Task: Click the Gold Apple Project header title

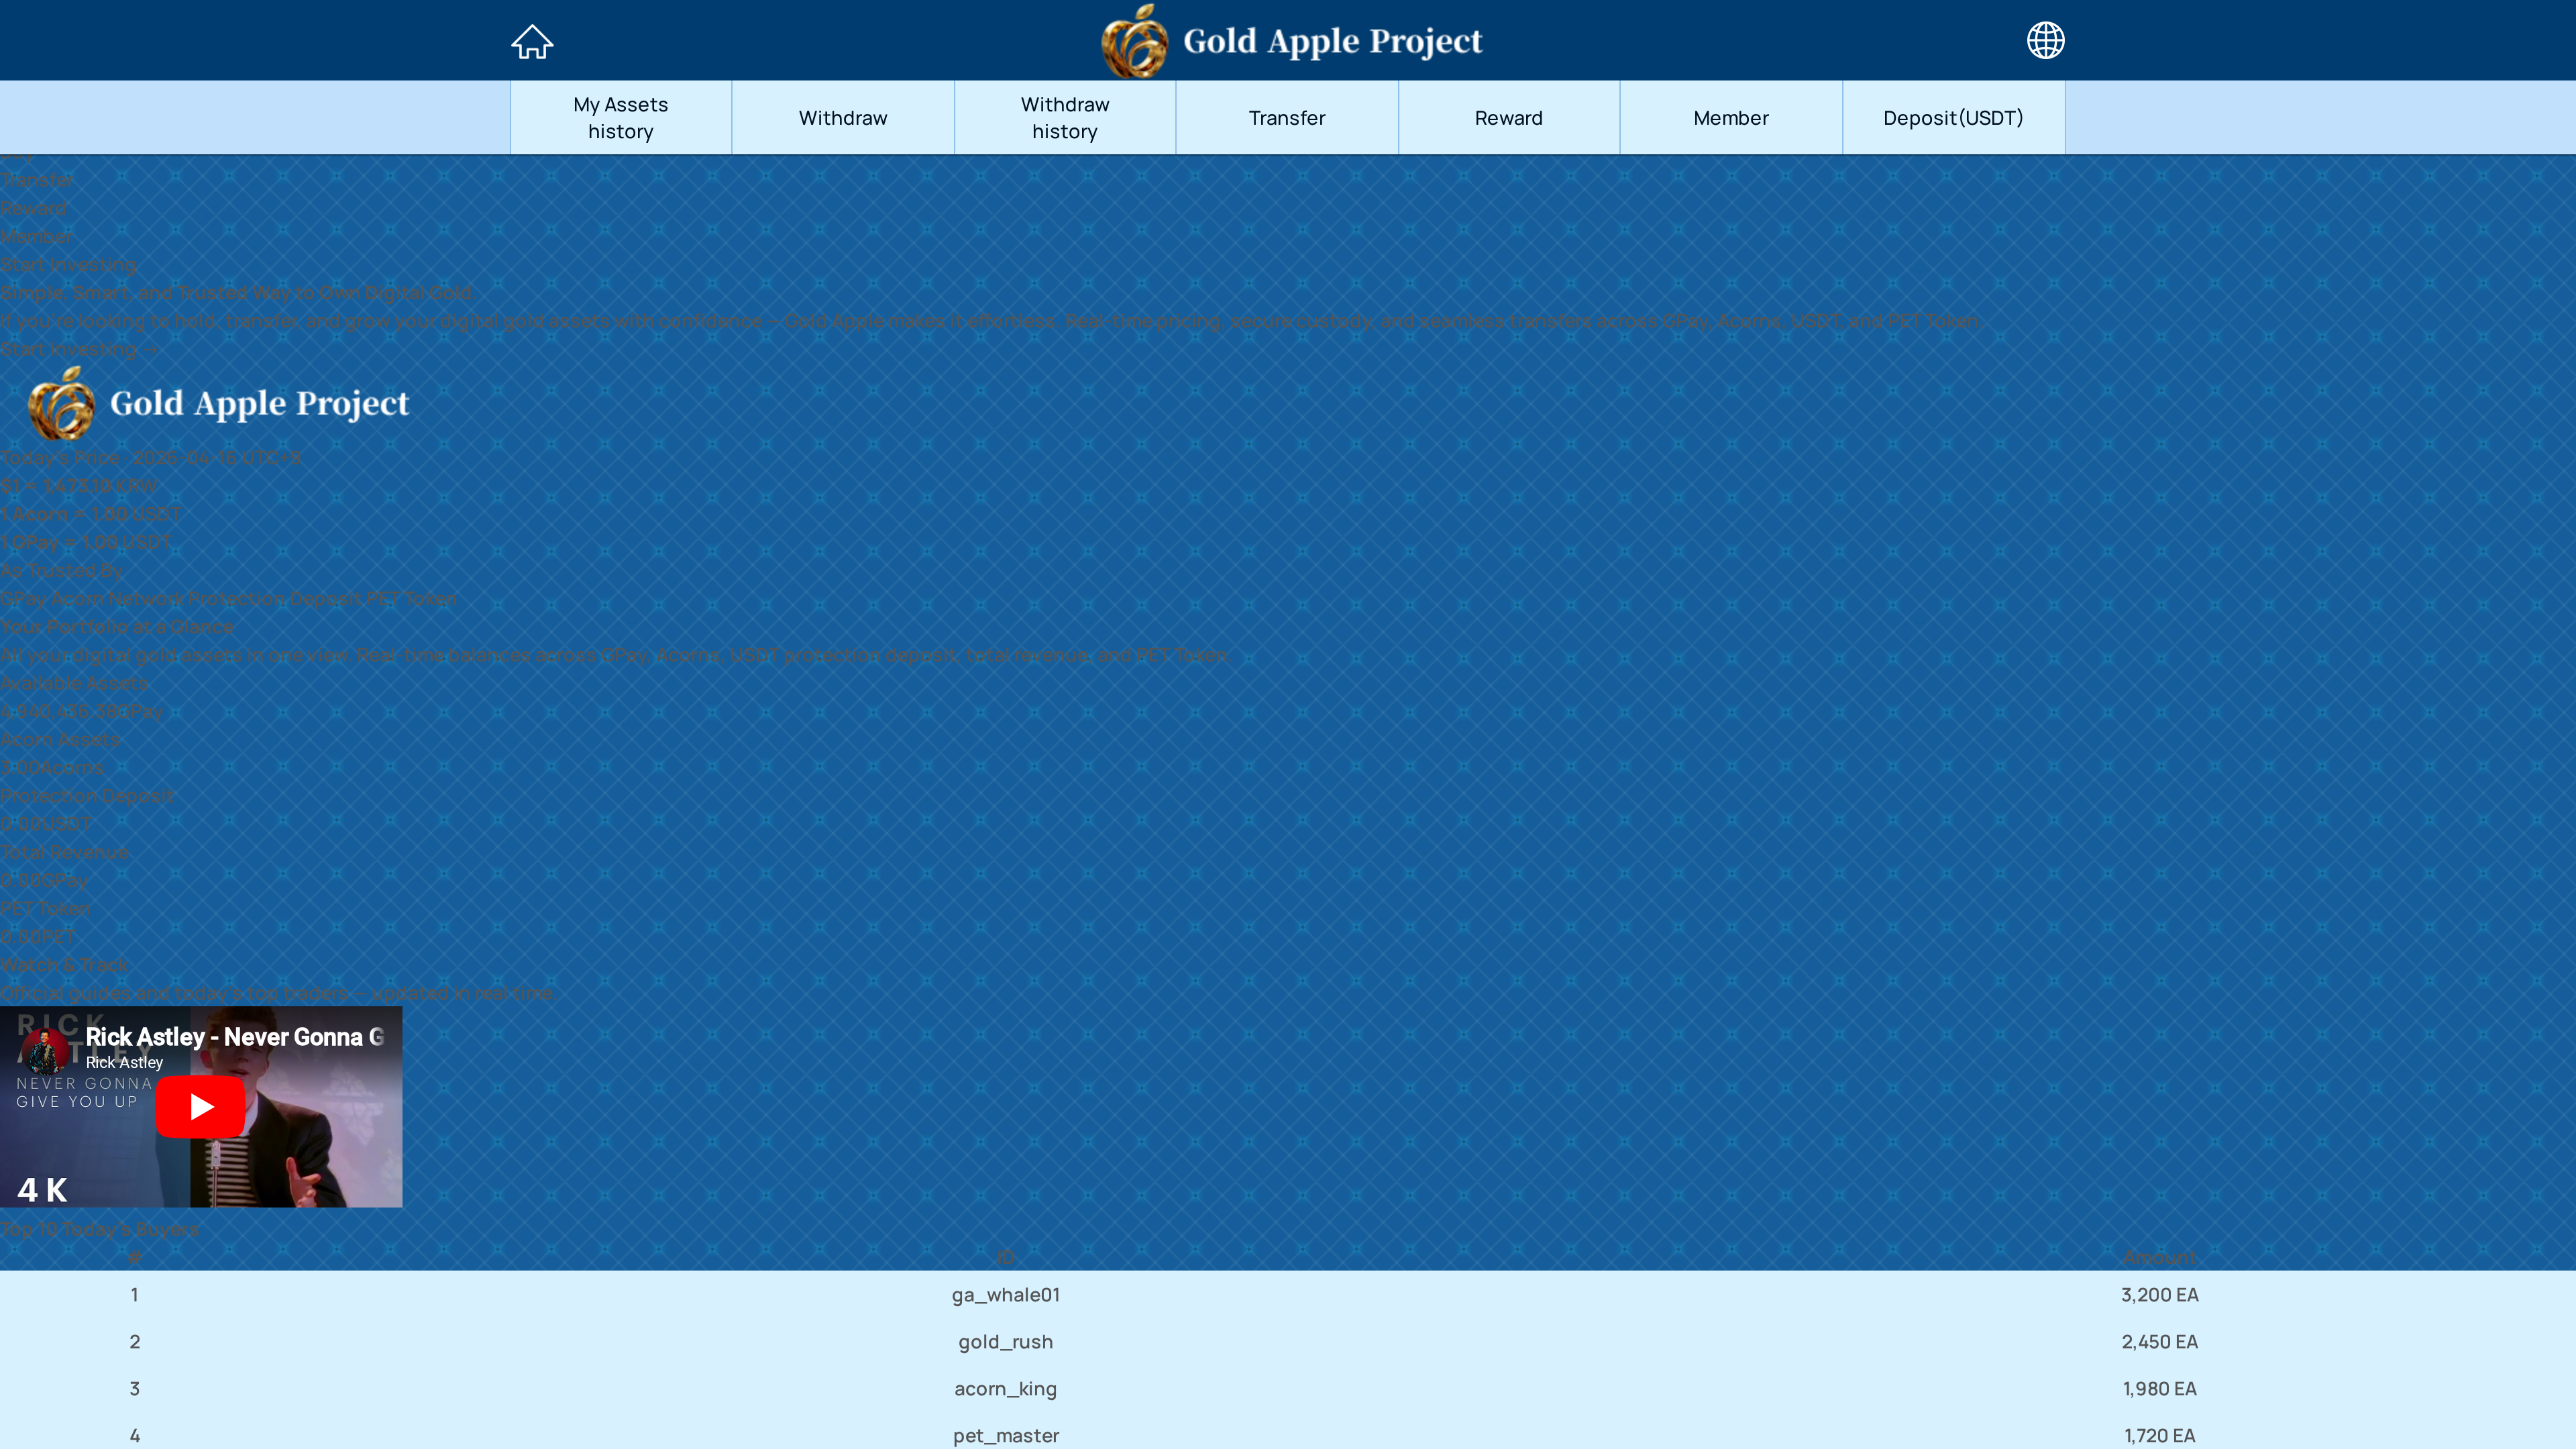Action: tap(1332, 41)
